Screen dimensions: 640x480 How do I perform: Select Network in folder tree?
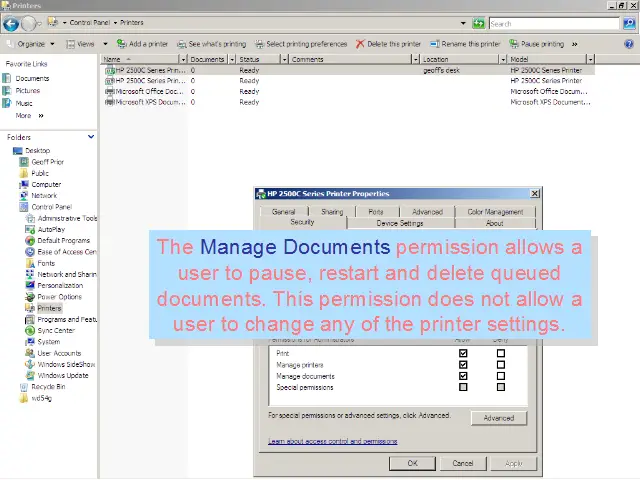tap(39, 196)
